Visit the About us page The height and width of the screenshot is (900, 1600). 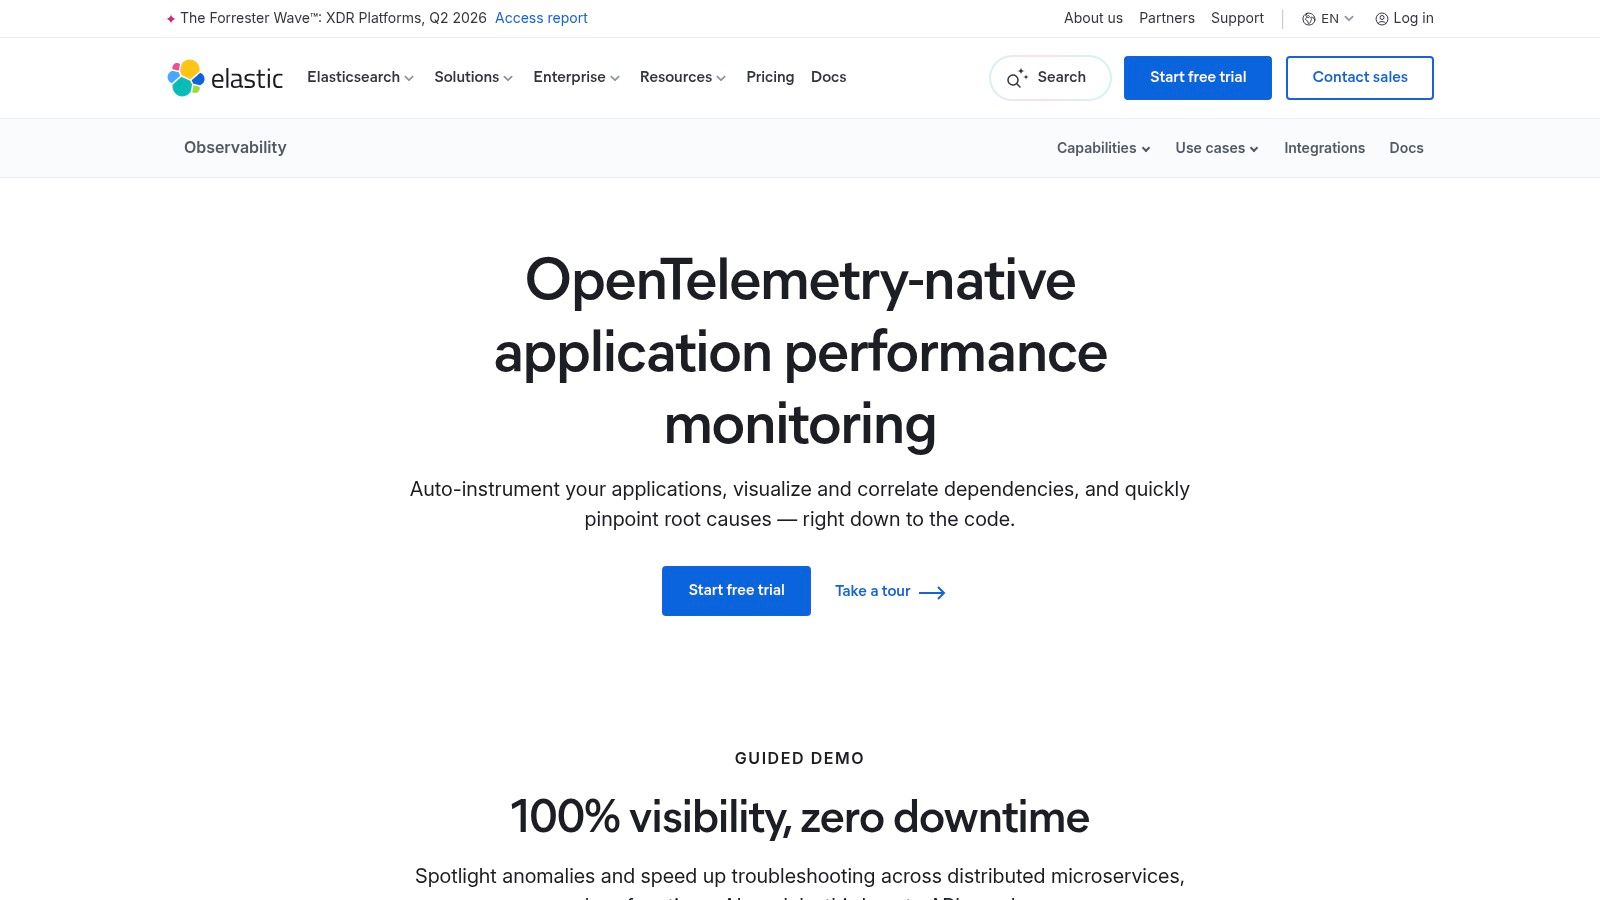coord(1093,18)
